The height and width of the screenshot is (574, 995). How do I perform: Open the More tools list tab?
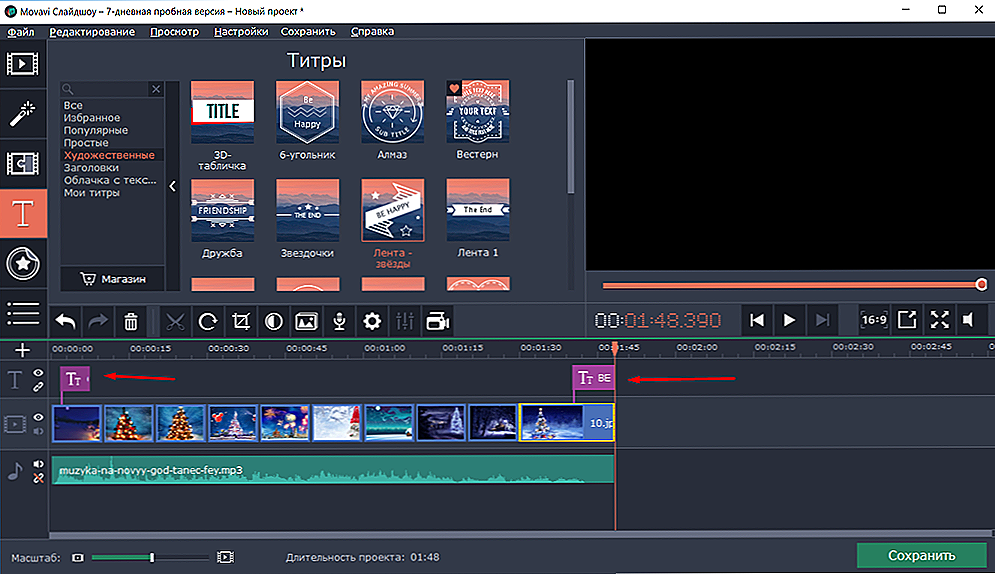(x=23, y=313)
